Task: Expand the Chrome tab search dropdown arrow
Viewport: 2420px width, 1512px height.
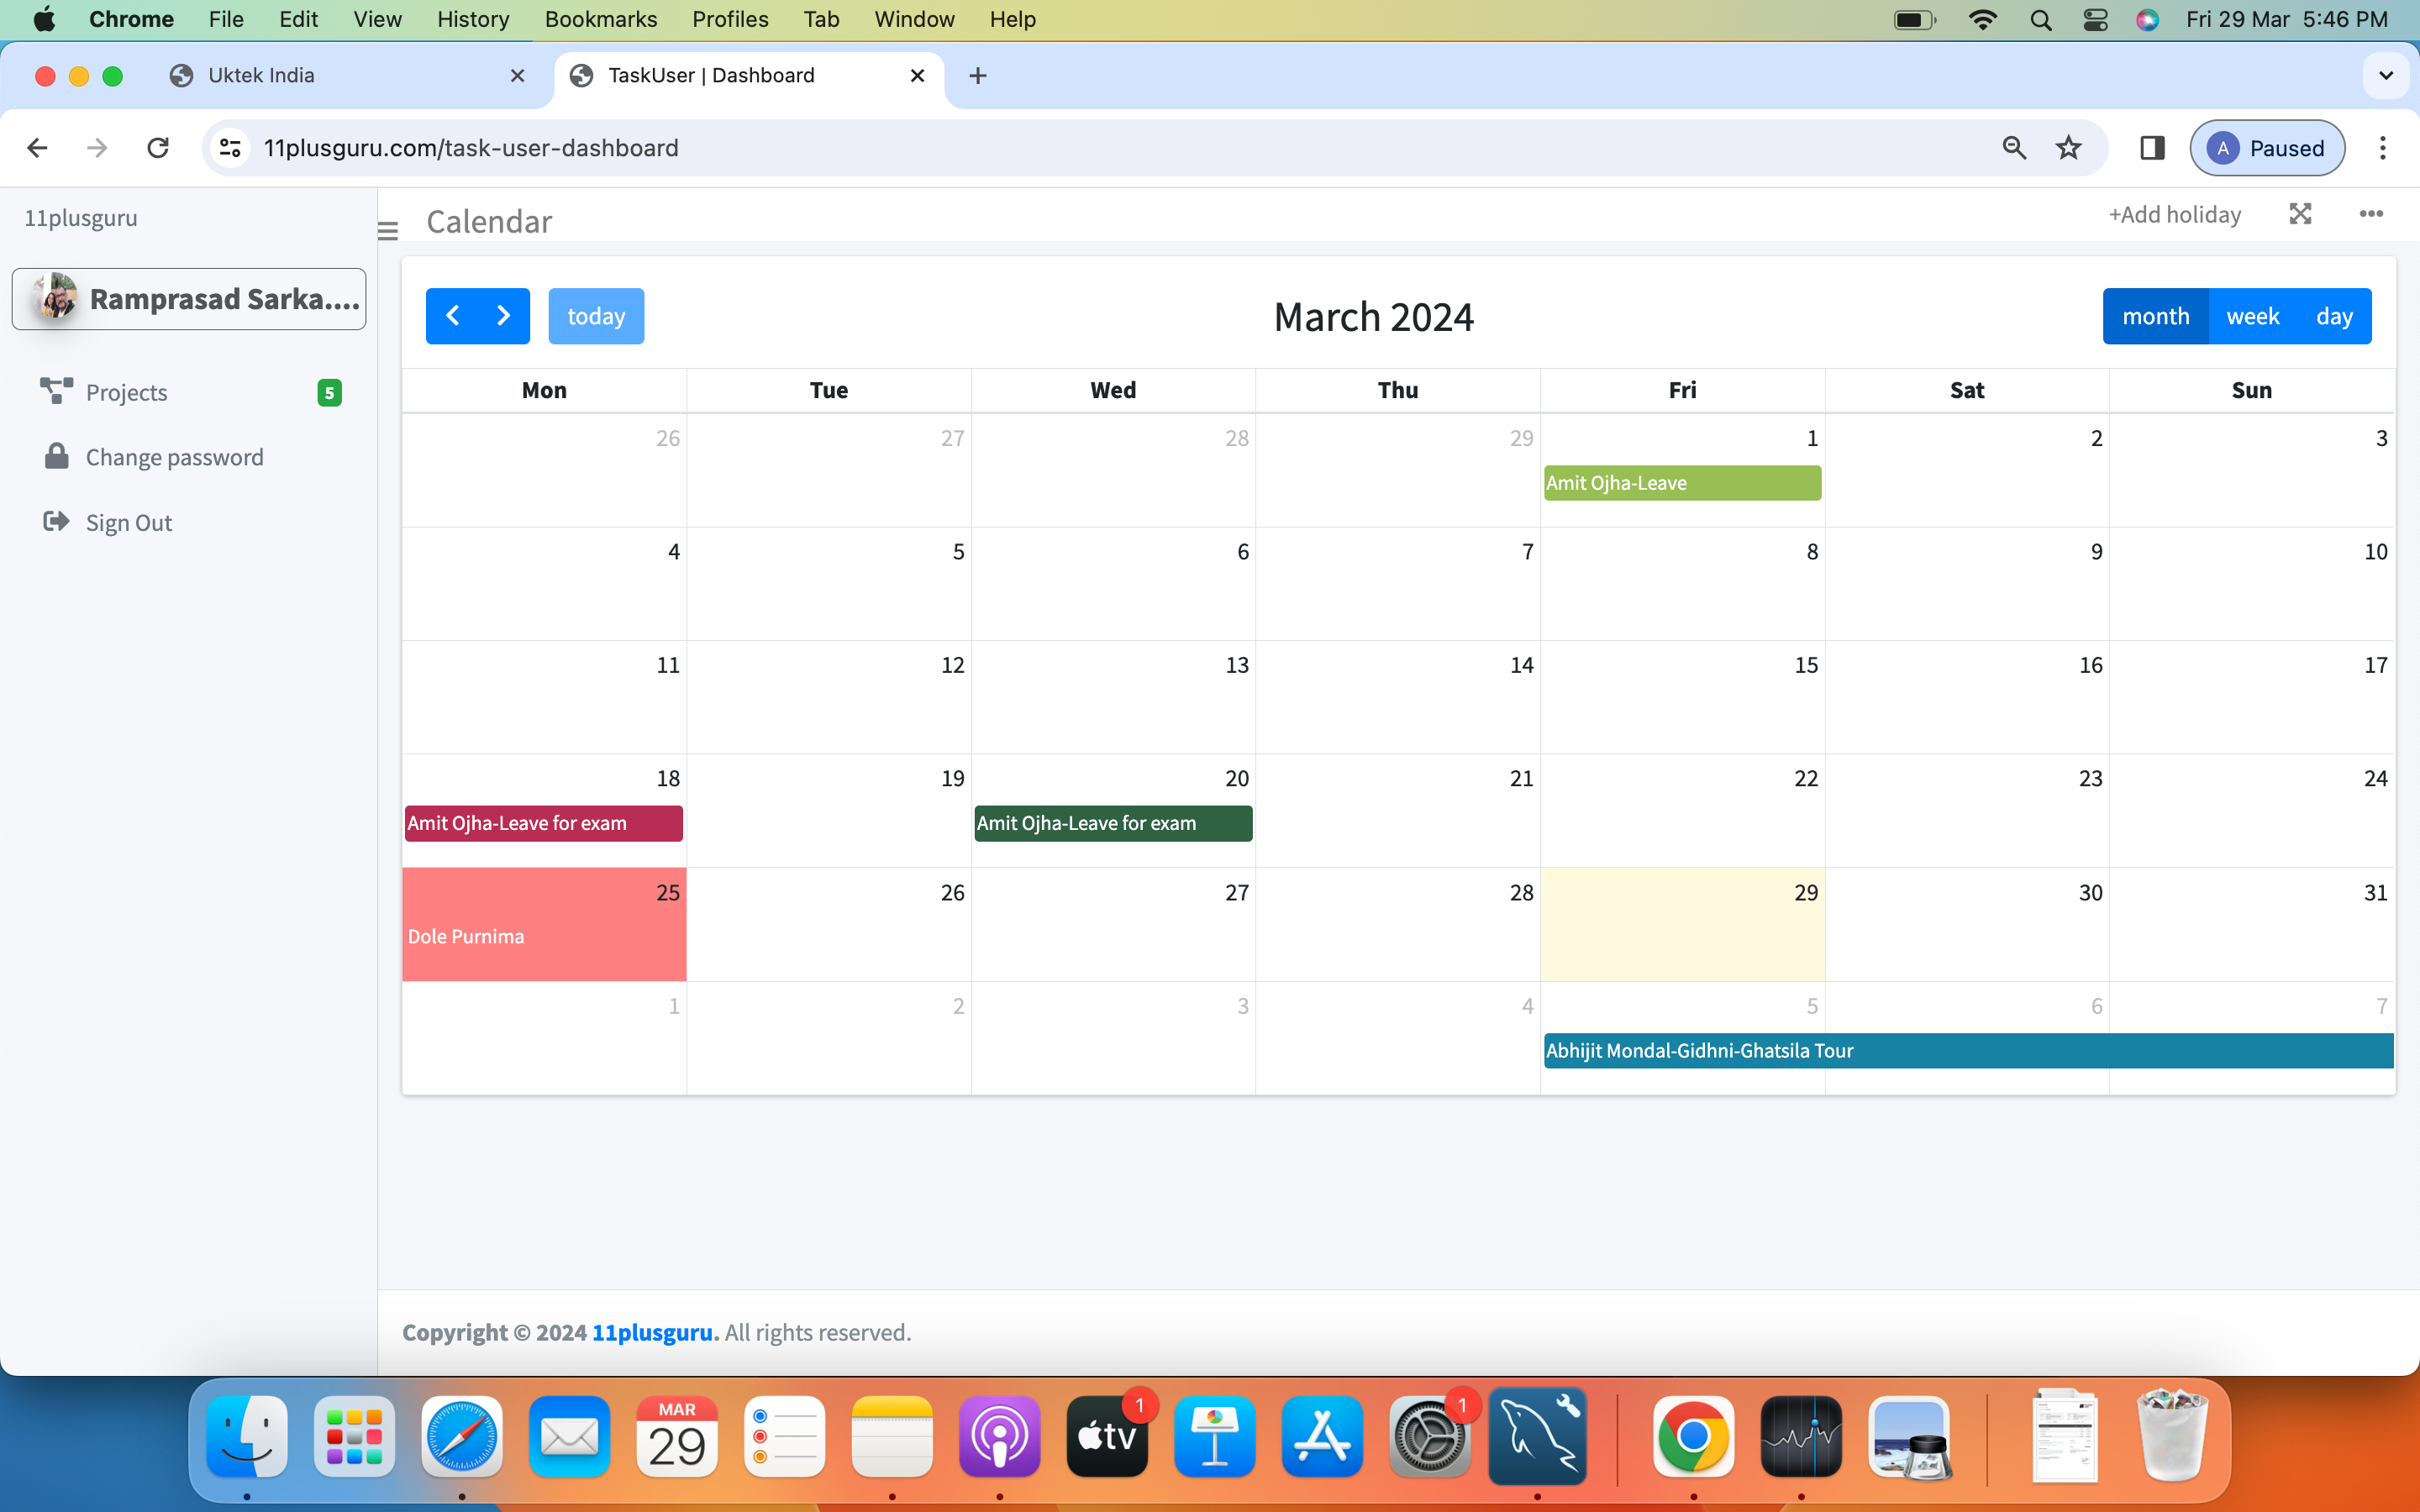Action: click(2386, 76)
